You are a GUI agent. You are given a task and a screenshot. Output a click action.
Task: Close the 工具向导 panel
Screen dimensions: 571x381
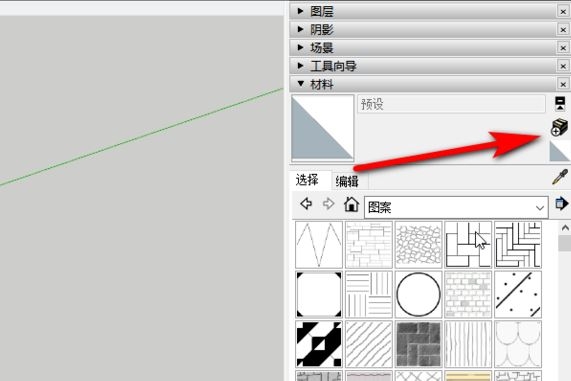click(563, 66)
